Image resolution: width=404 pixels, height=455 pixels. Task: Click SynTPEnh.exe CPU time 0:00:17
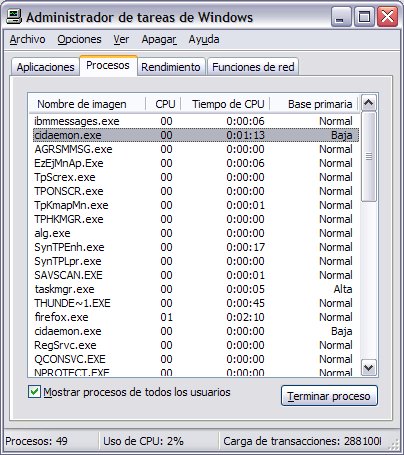click(245, 247)
